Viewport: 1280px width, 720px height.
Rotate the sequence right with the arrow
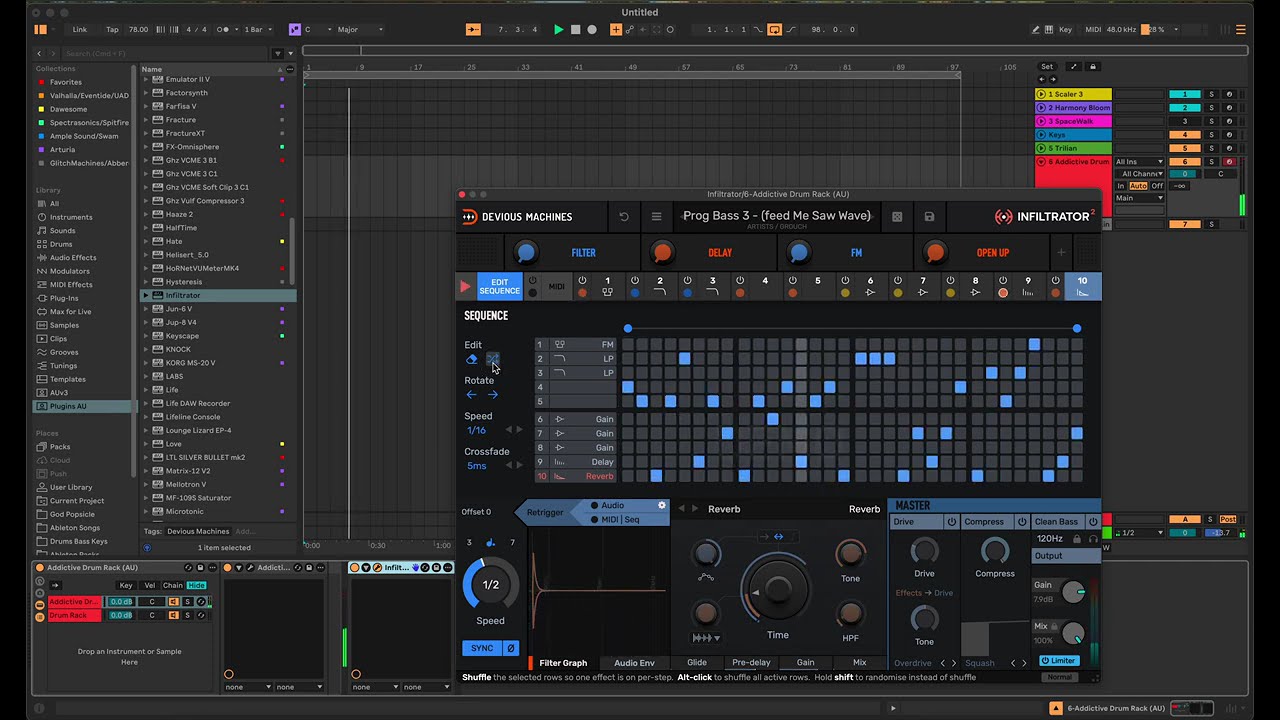[x=492, y=394]
